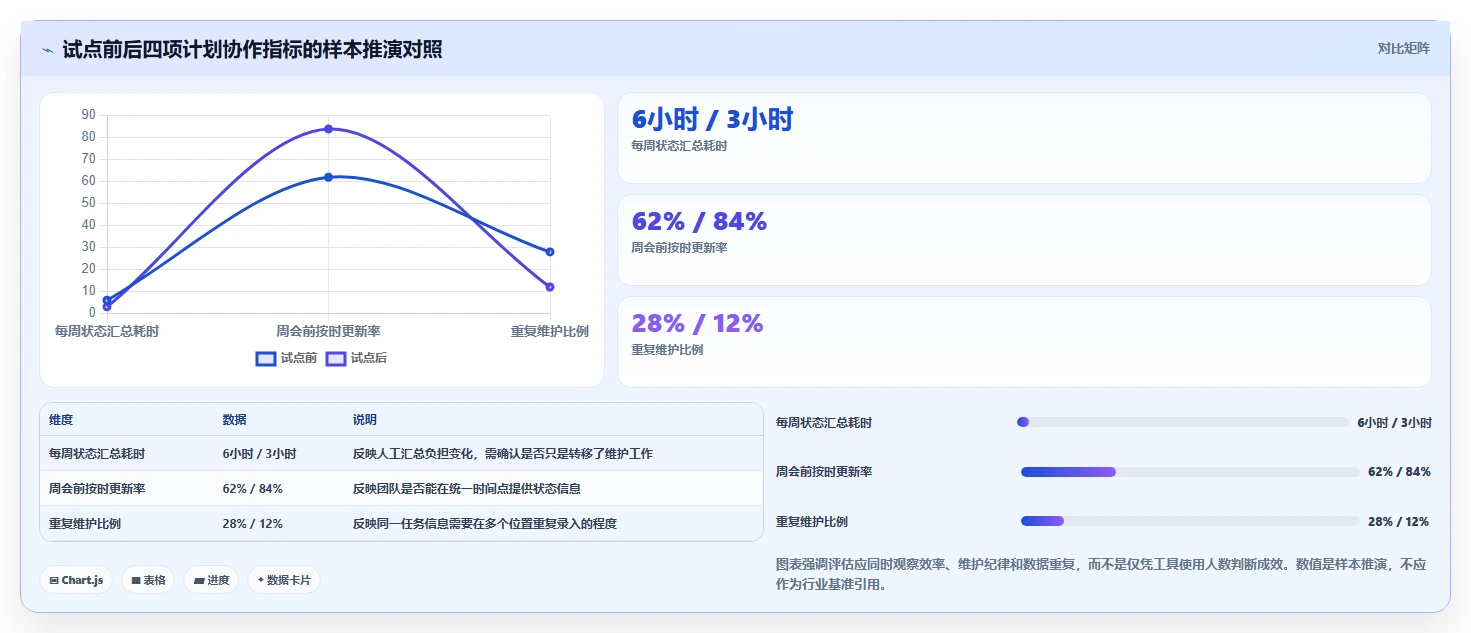Image resolution: width=1471 pixels, height=633 pixels.
Task: Click the 维度 column header
Action: [x=61, y=420]
